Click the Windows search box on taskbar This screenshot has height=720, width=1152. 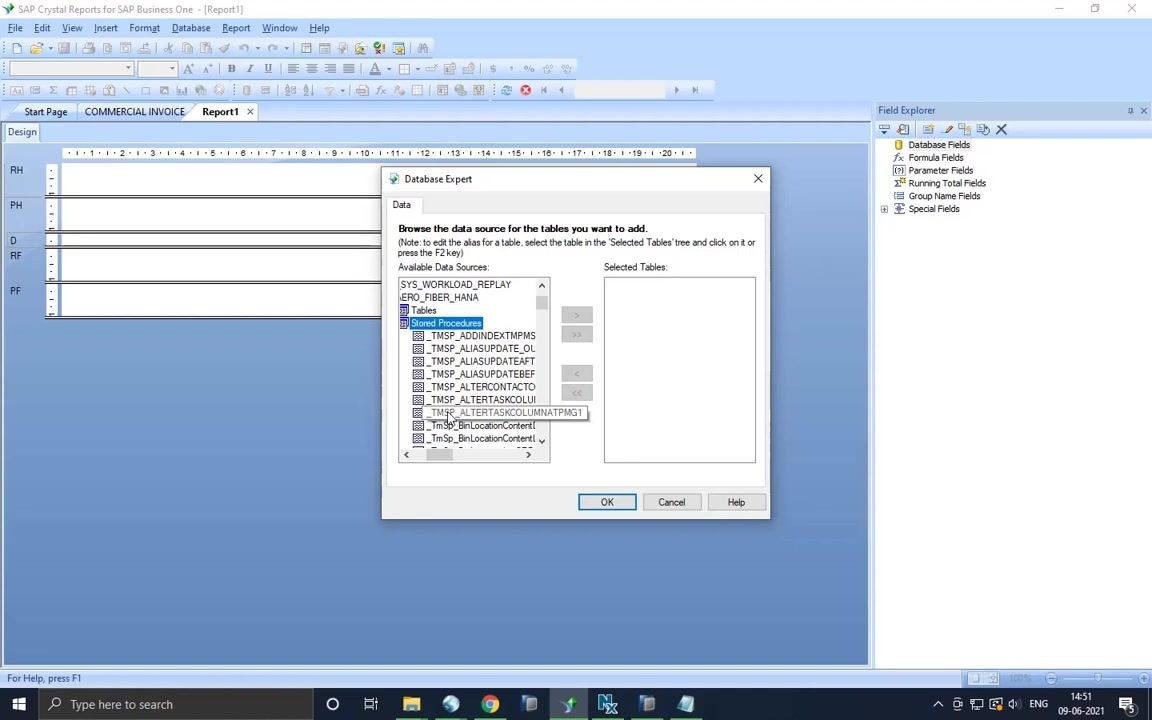pos(176,705)
